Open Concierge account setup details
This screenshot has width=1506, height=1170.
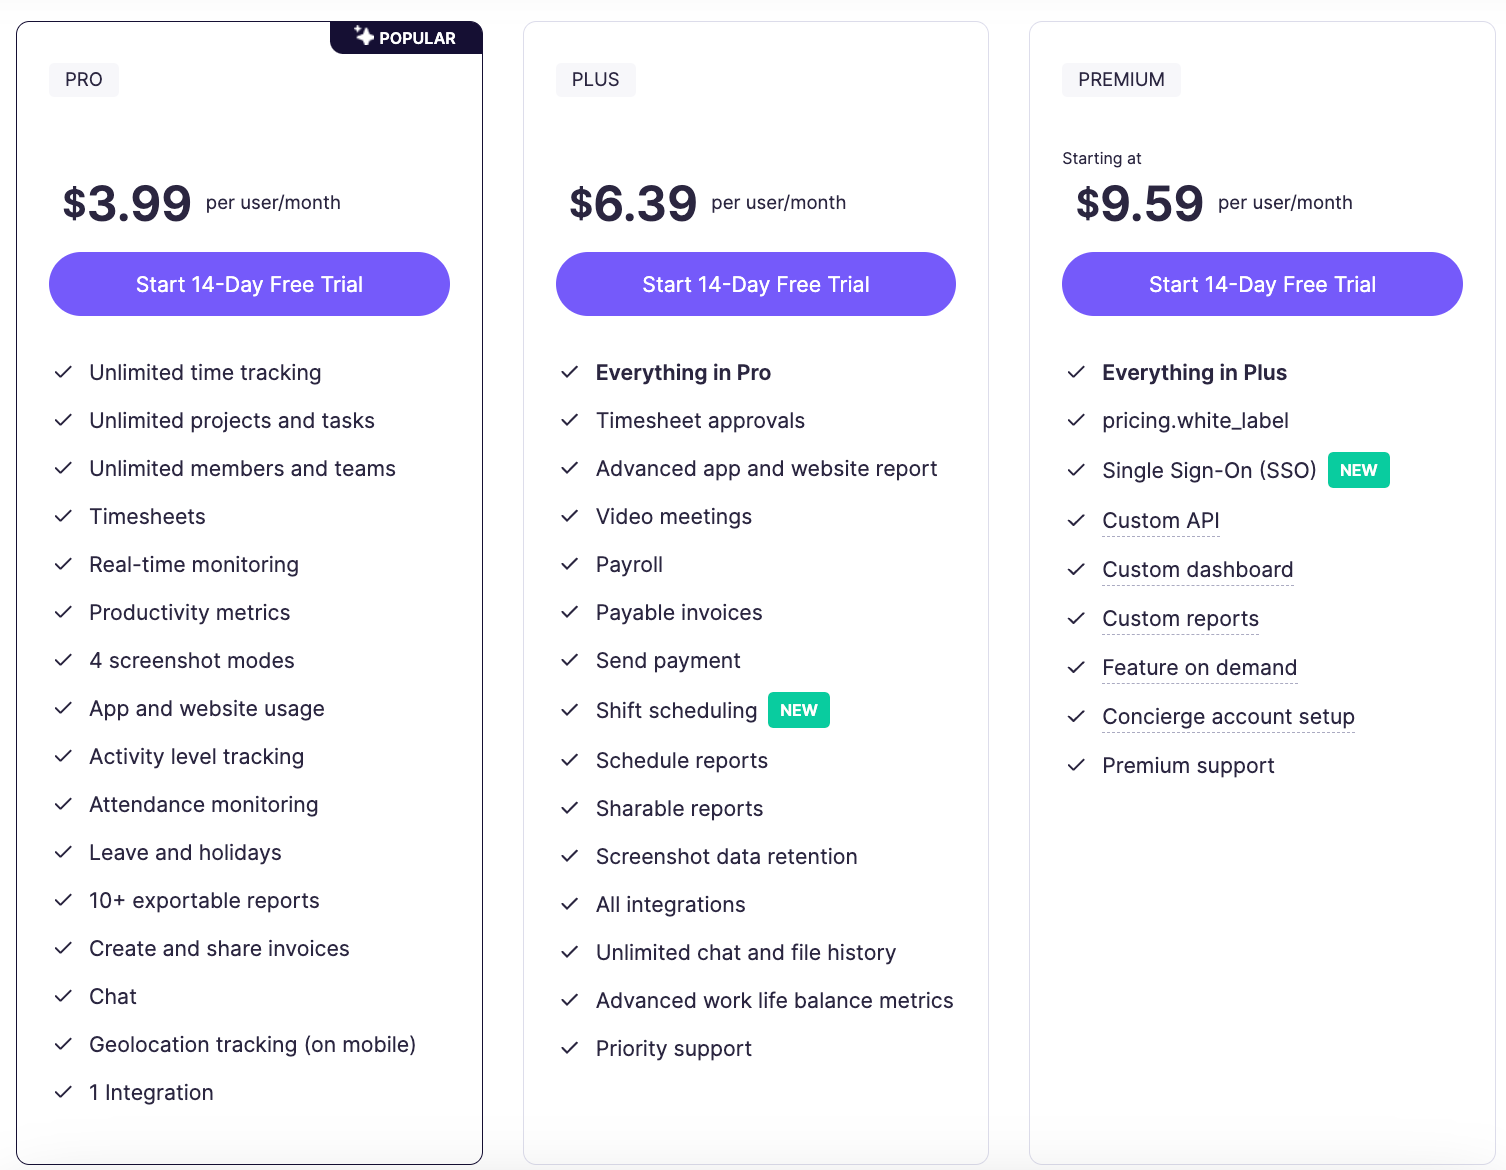(1228, 716)
